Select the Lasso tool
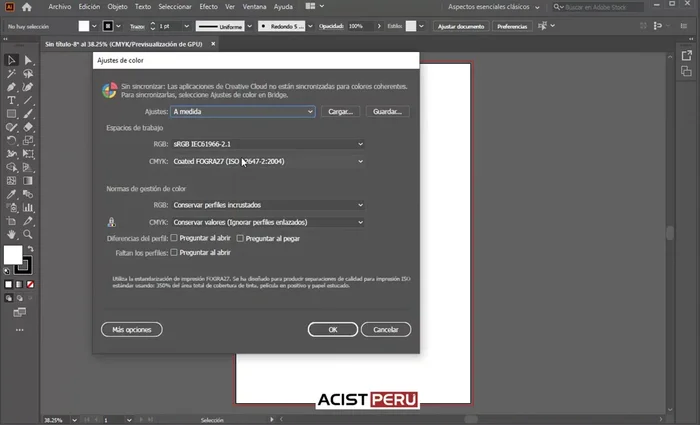The height and width of the screenshot is (425, 700). tap(28, 74)
